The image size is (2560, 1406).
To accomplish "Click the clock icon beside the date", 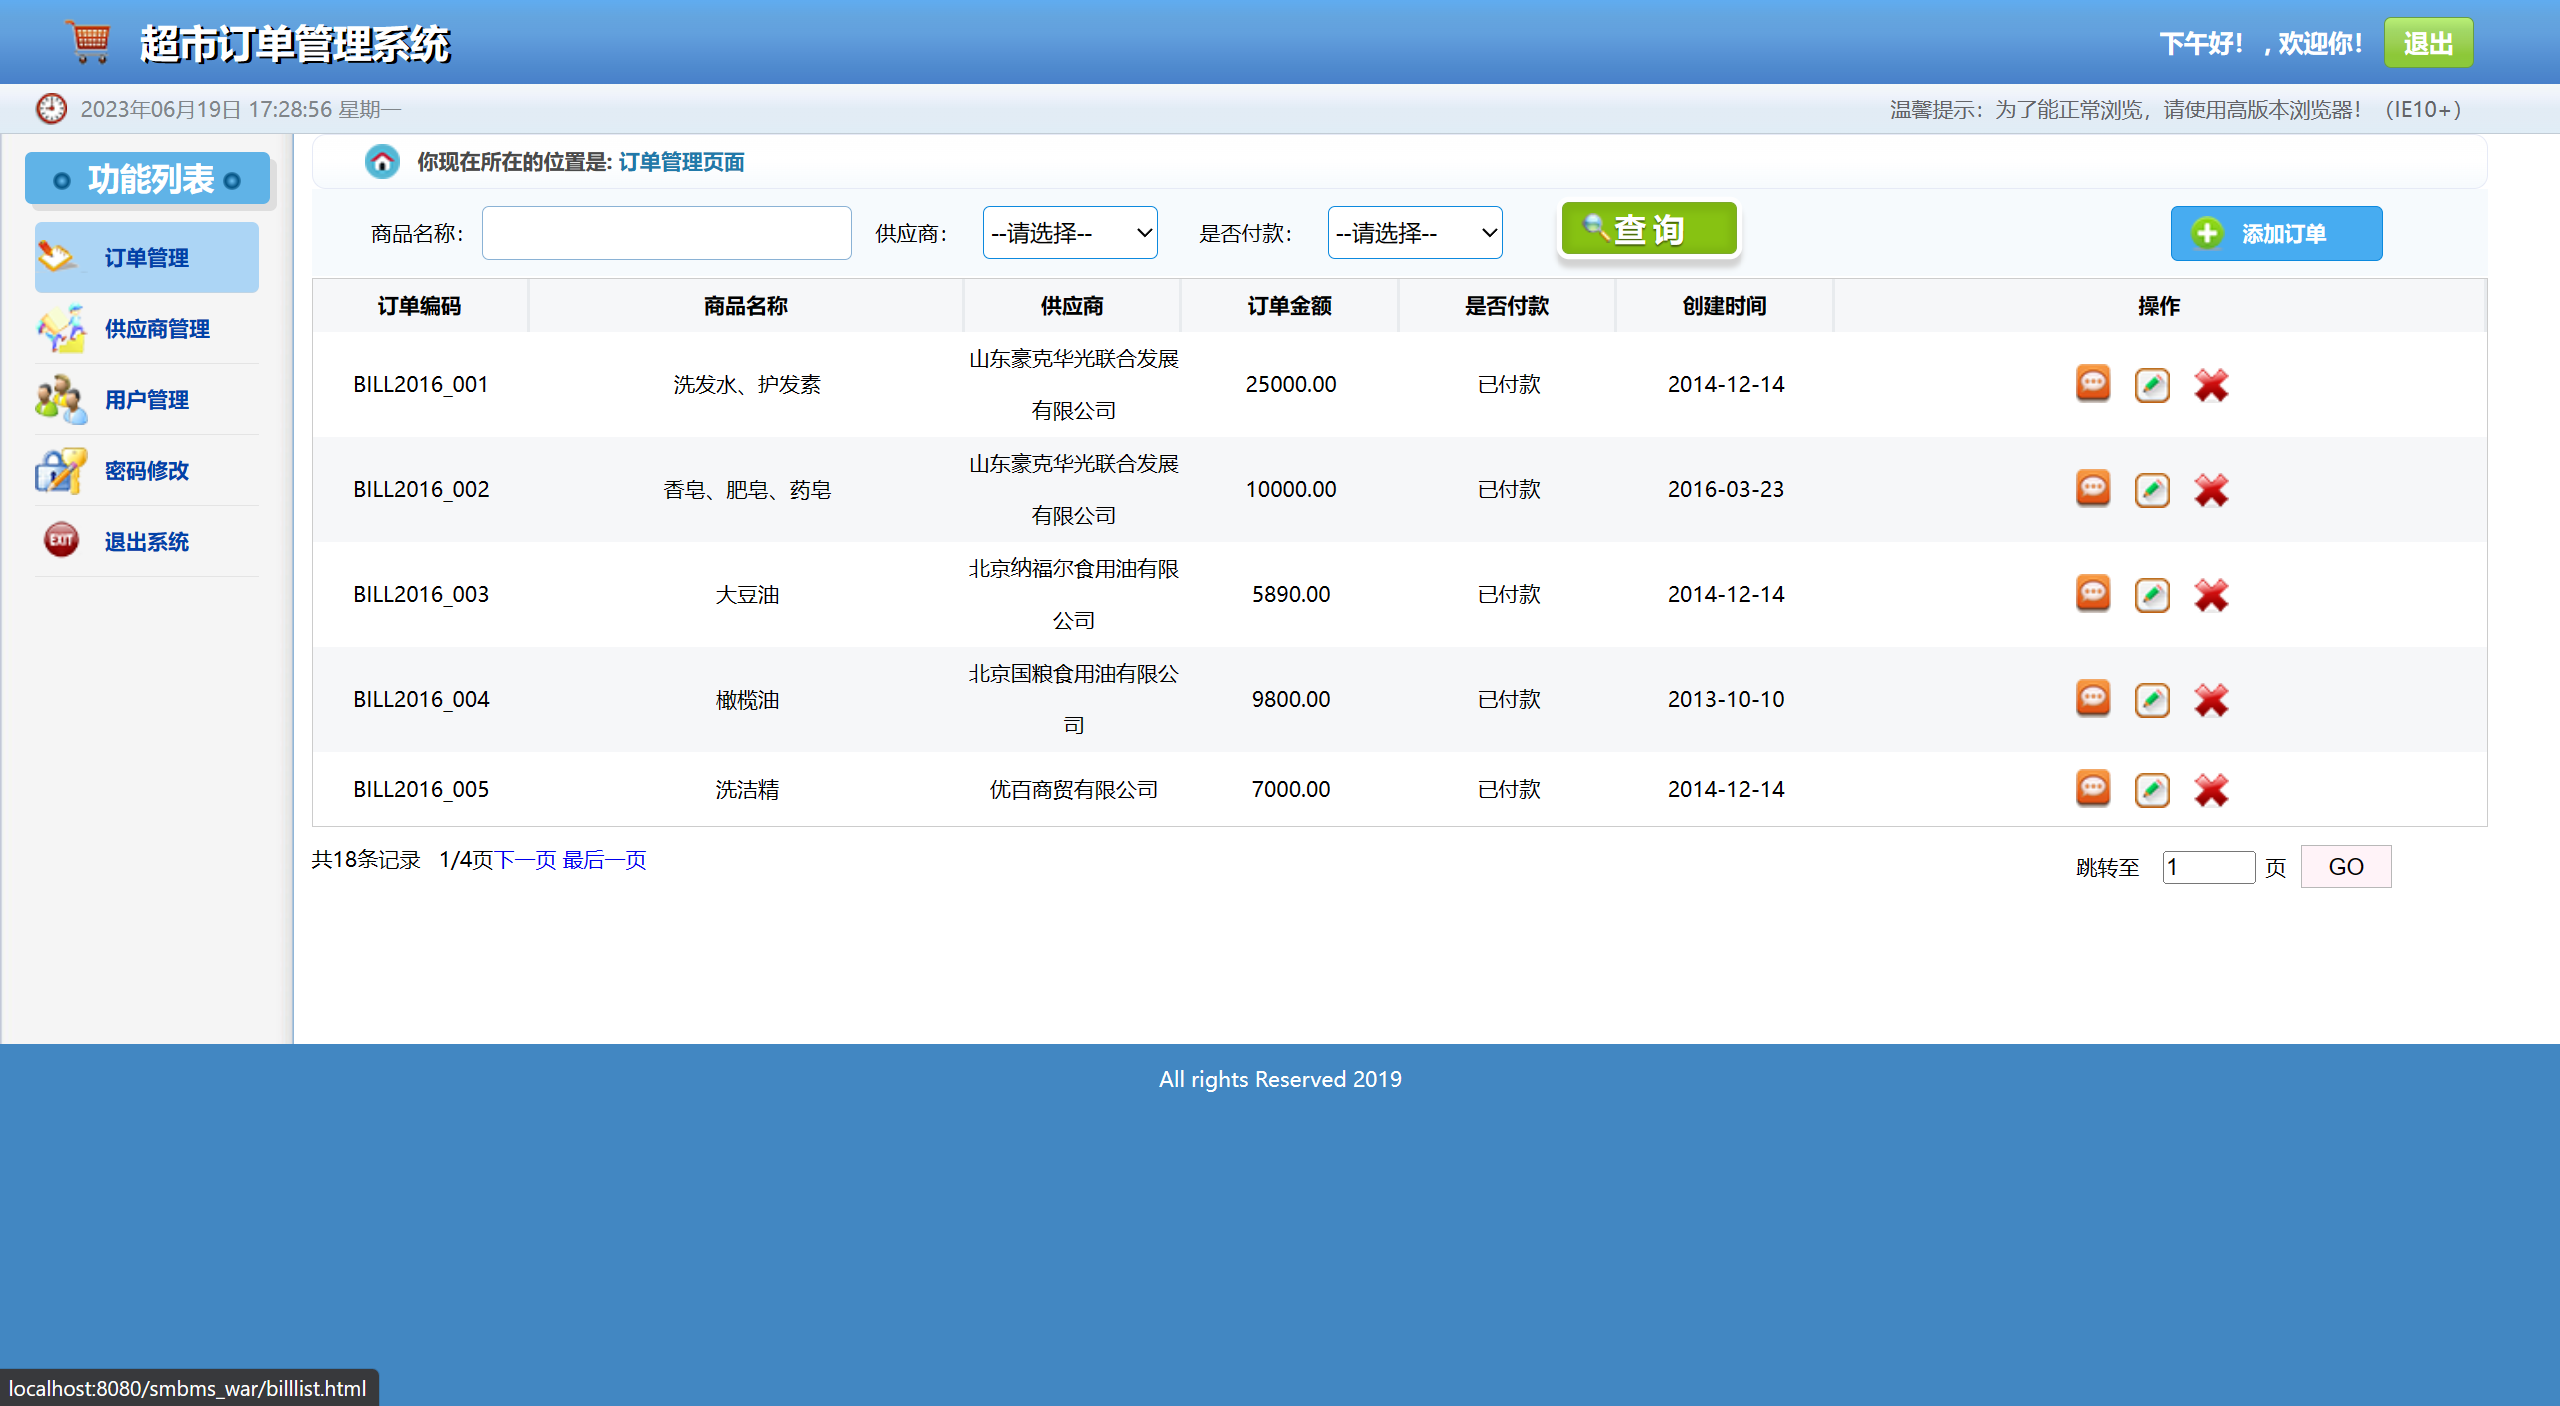I will pyautogui.click(x=51, y=108).
